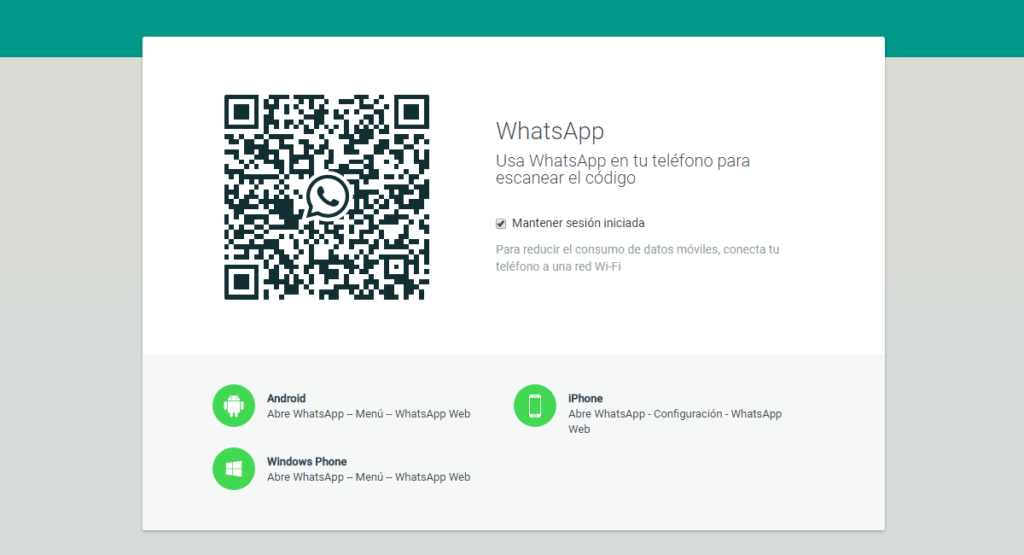
Task: Click the Windows Phone 'Abre WhatsApp' instructions
Action: point(368,477)
